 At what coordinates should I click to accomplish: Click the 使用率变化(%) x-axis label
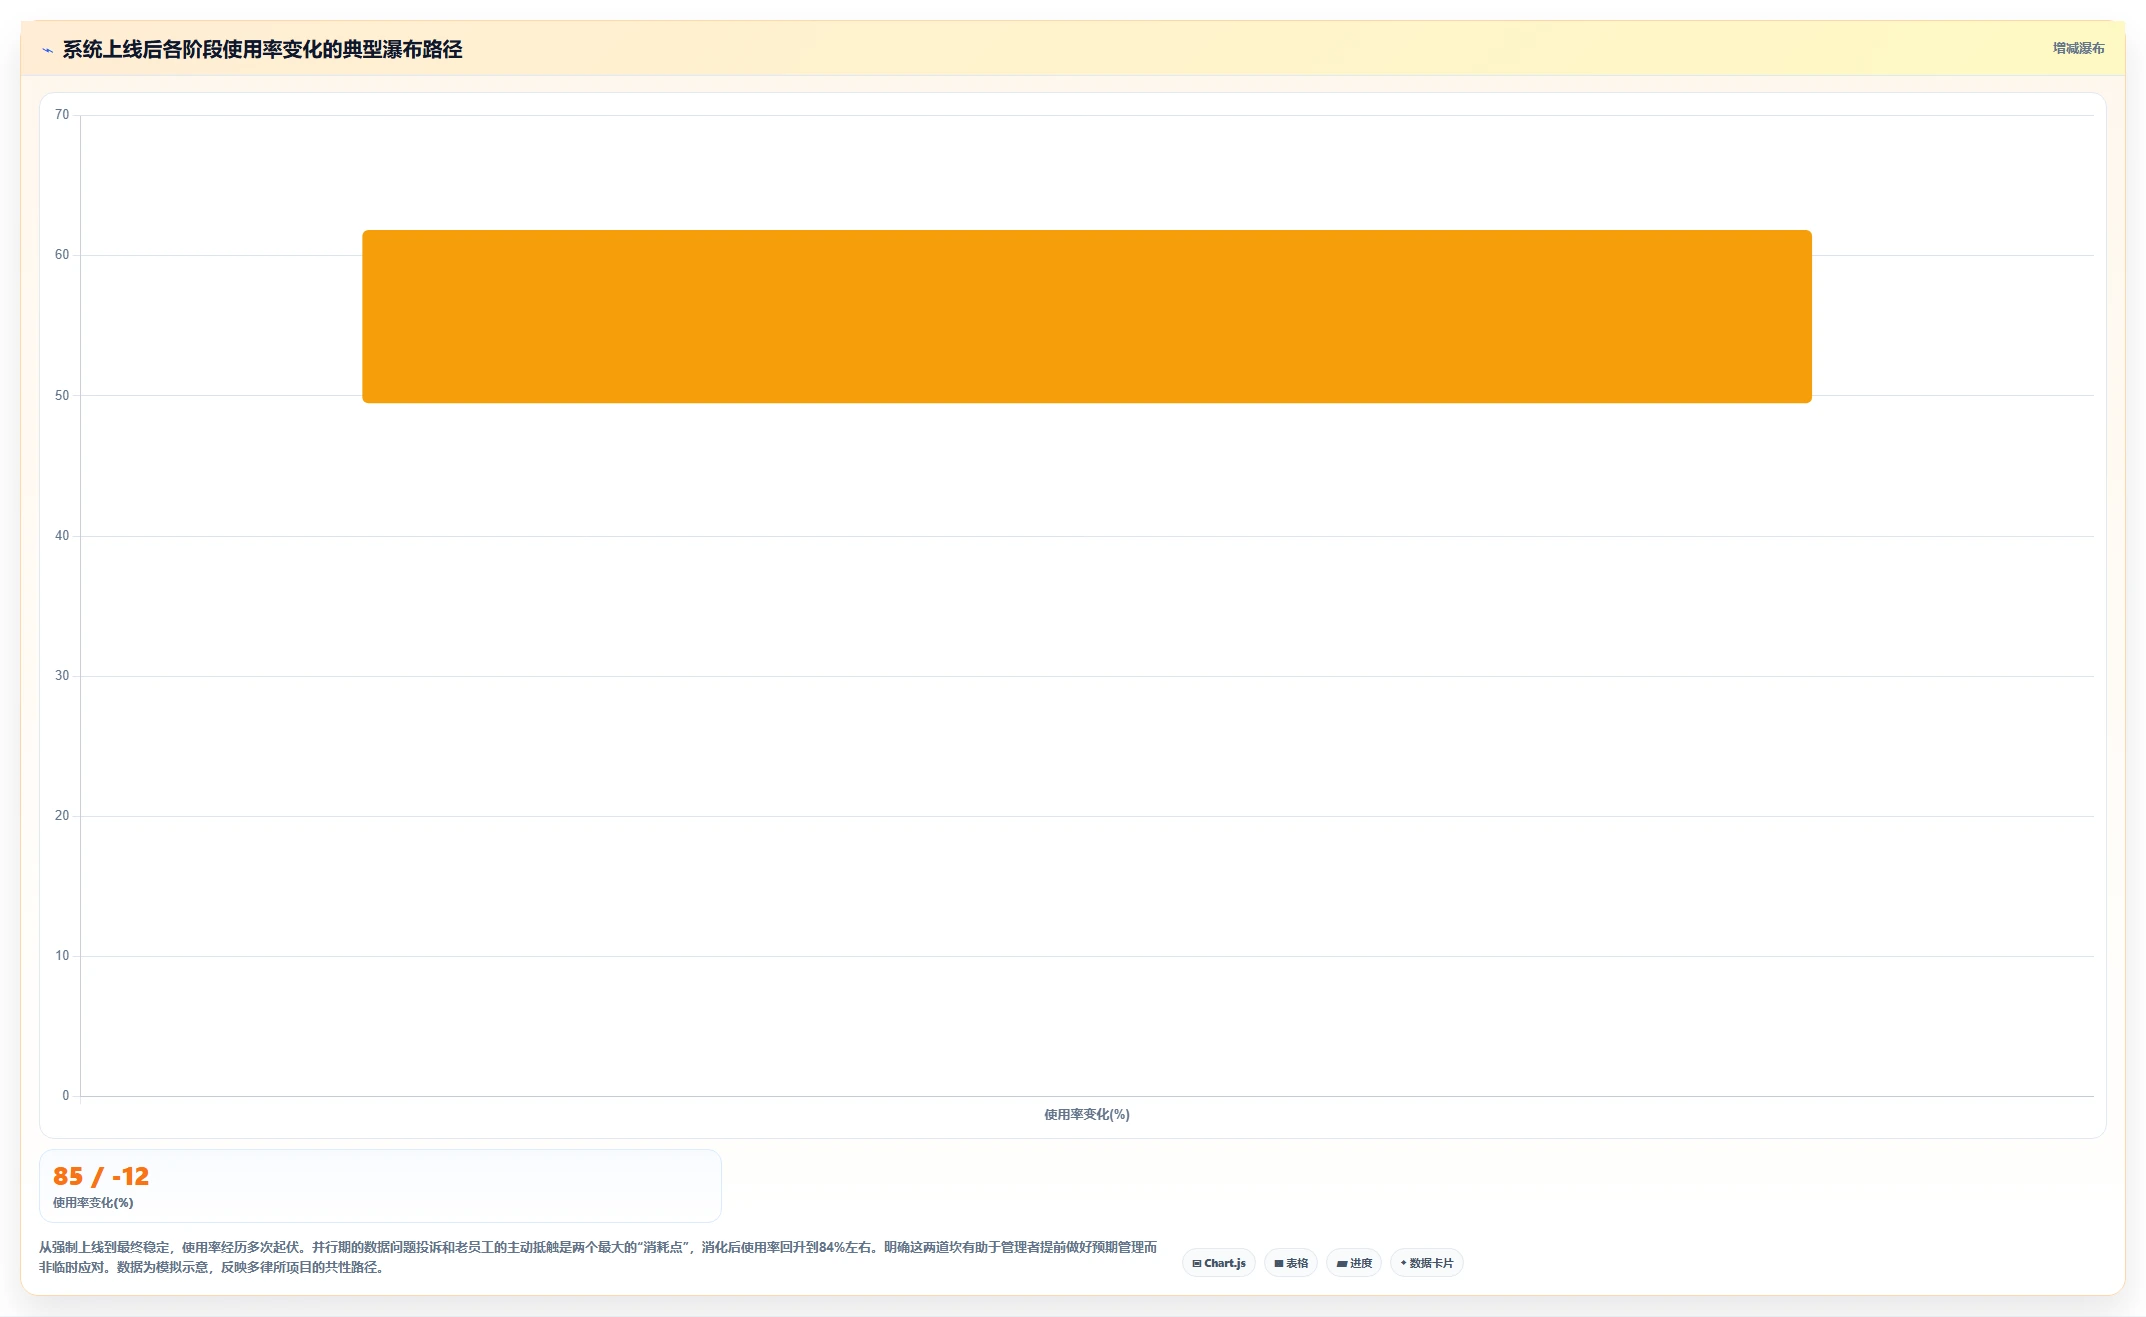coord(1087,1114)
